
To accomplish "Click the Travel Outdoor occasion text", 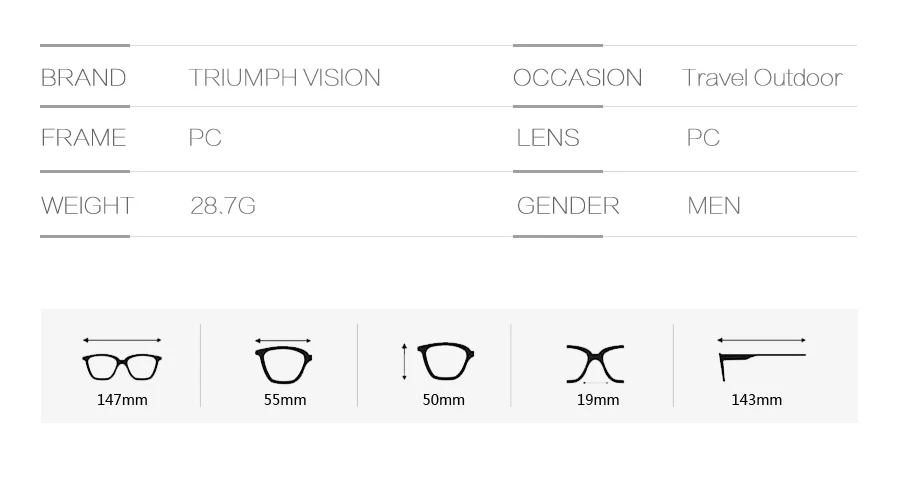I will point(762,78).
